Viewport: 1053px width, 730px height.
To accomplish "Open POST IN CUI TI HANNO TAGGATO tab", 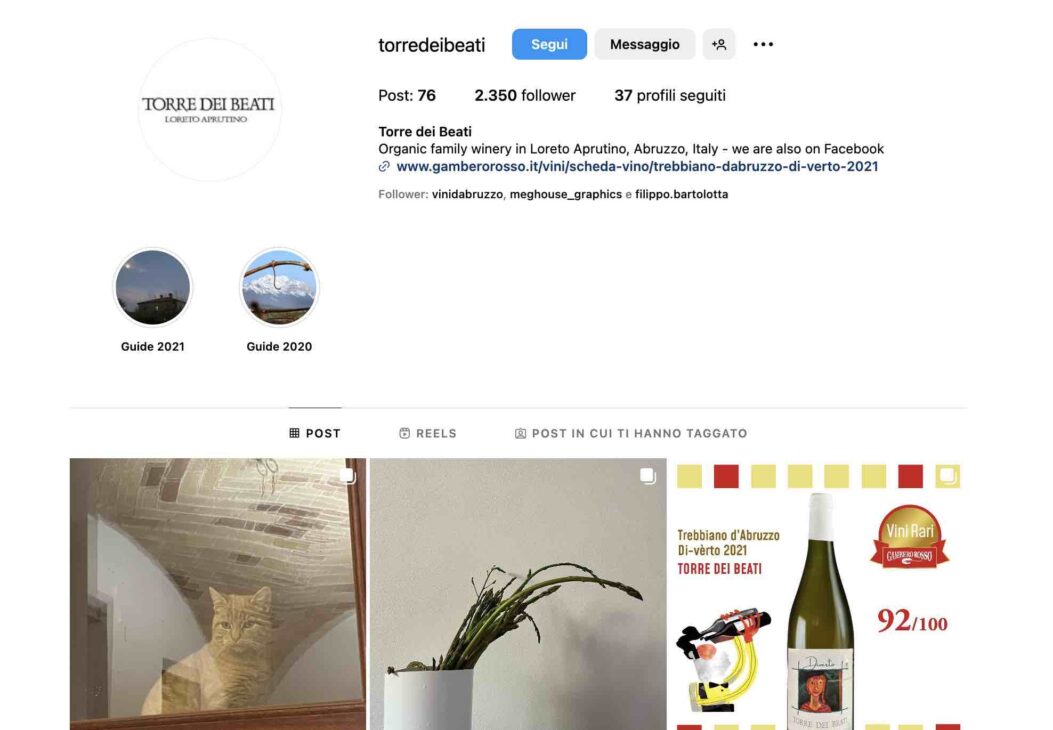I will tap(631, 433).
